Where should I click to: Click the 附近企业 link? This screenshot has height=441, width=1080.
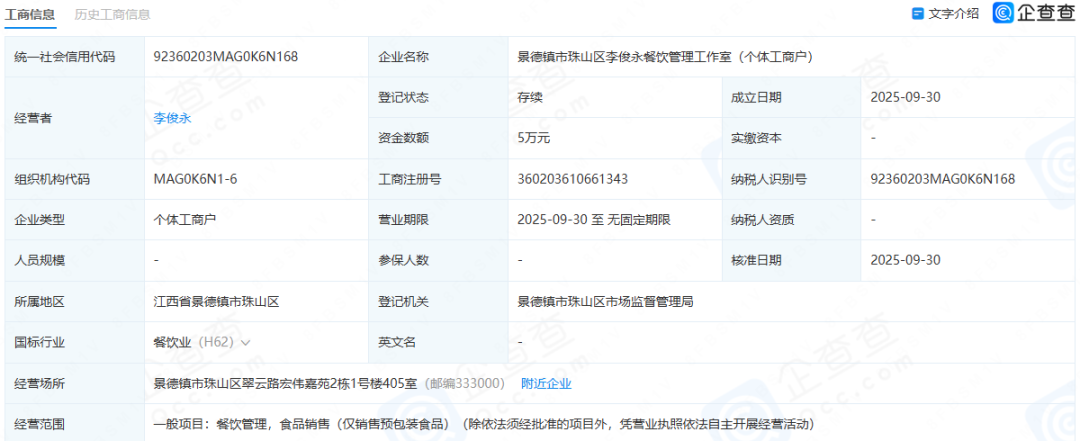click(x=546, y=383)
